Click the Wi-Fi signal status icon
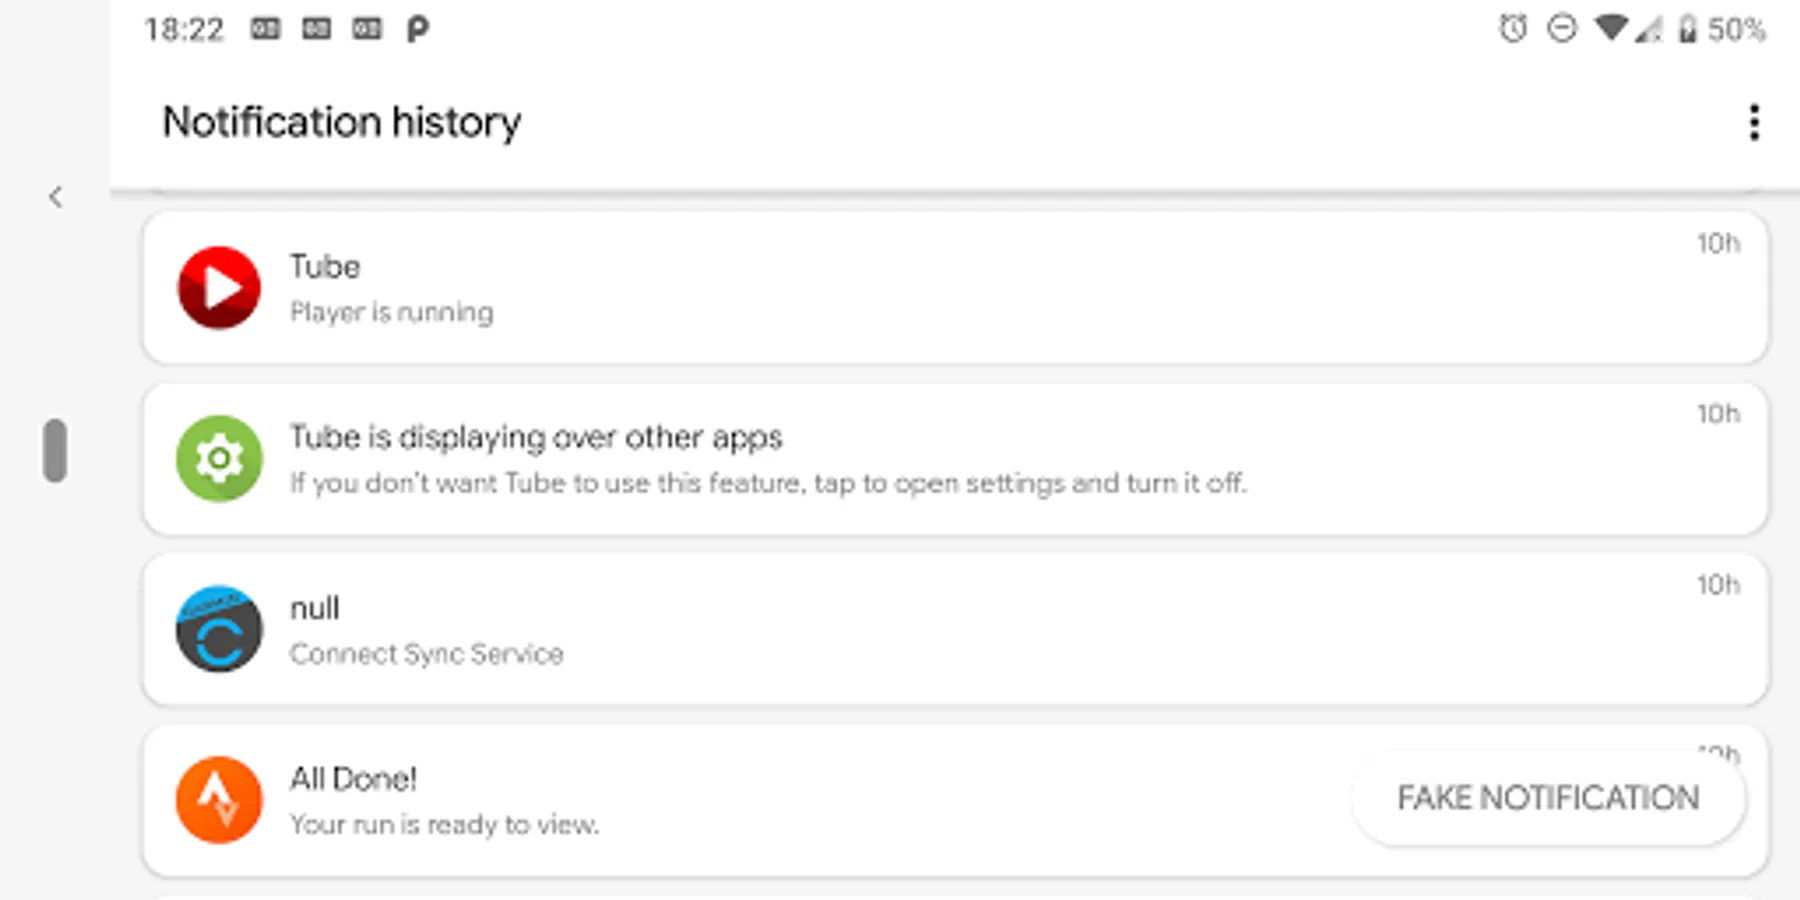The width and height of the screenshot is (1800, 900). [x=1610, y=29]
